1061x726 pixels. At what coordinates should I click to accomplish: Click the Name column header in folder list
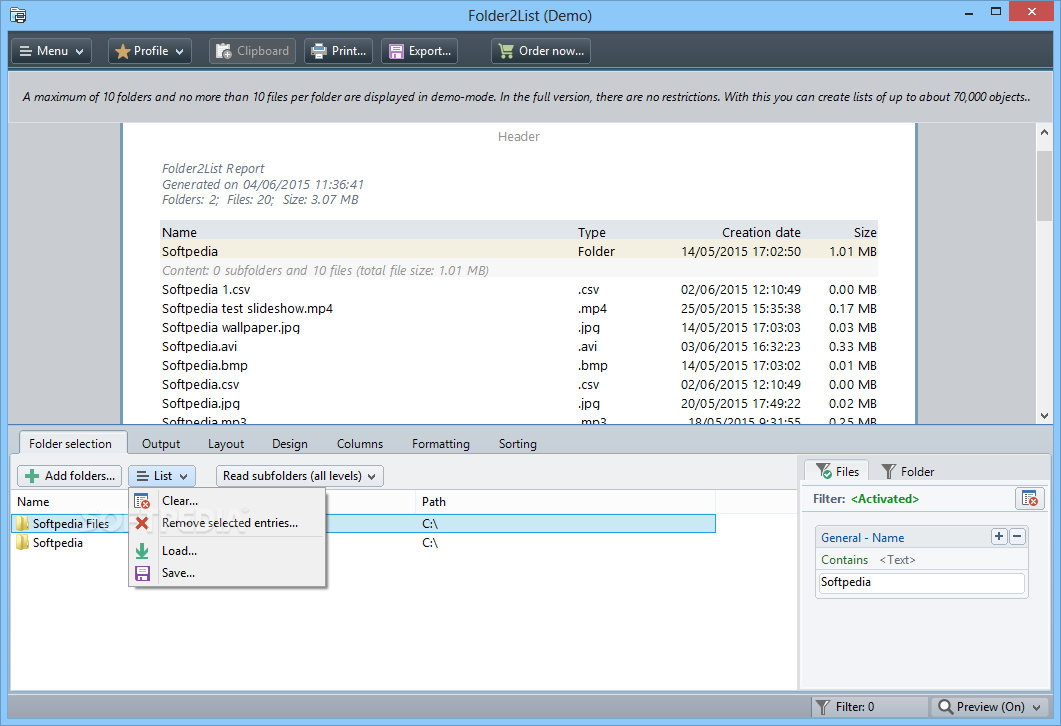click(33, 501)
